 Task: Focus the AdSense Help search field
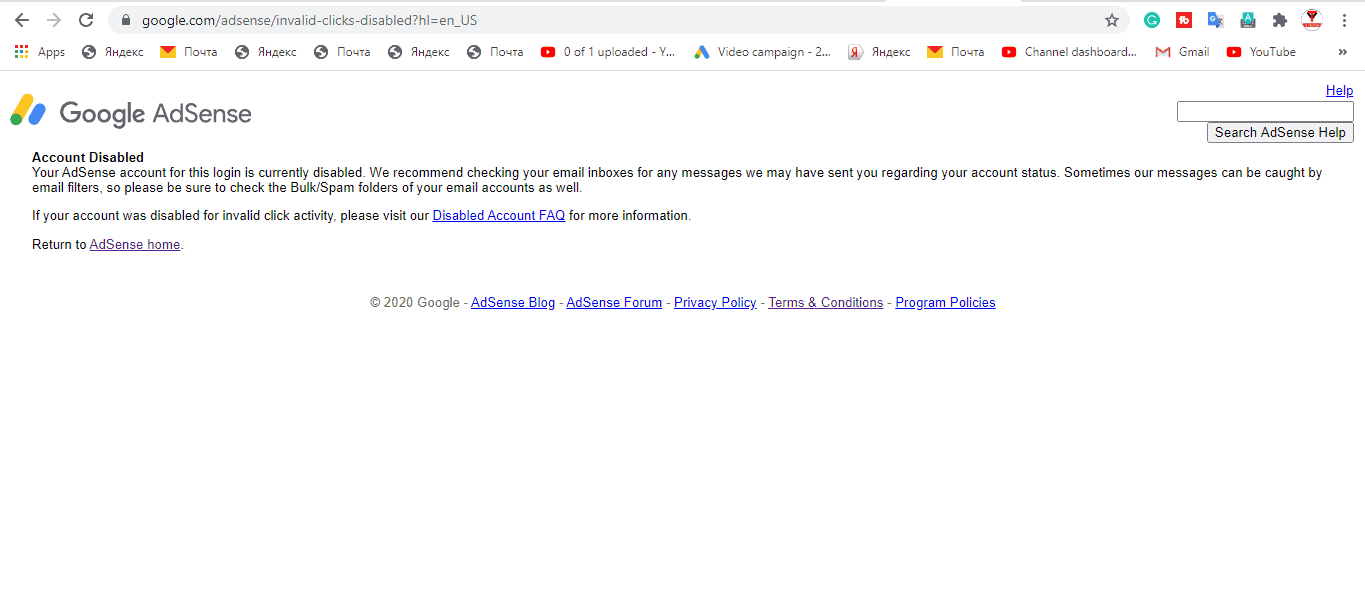point(1265,111)
